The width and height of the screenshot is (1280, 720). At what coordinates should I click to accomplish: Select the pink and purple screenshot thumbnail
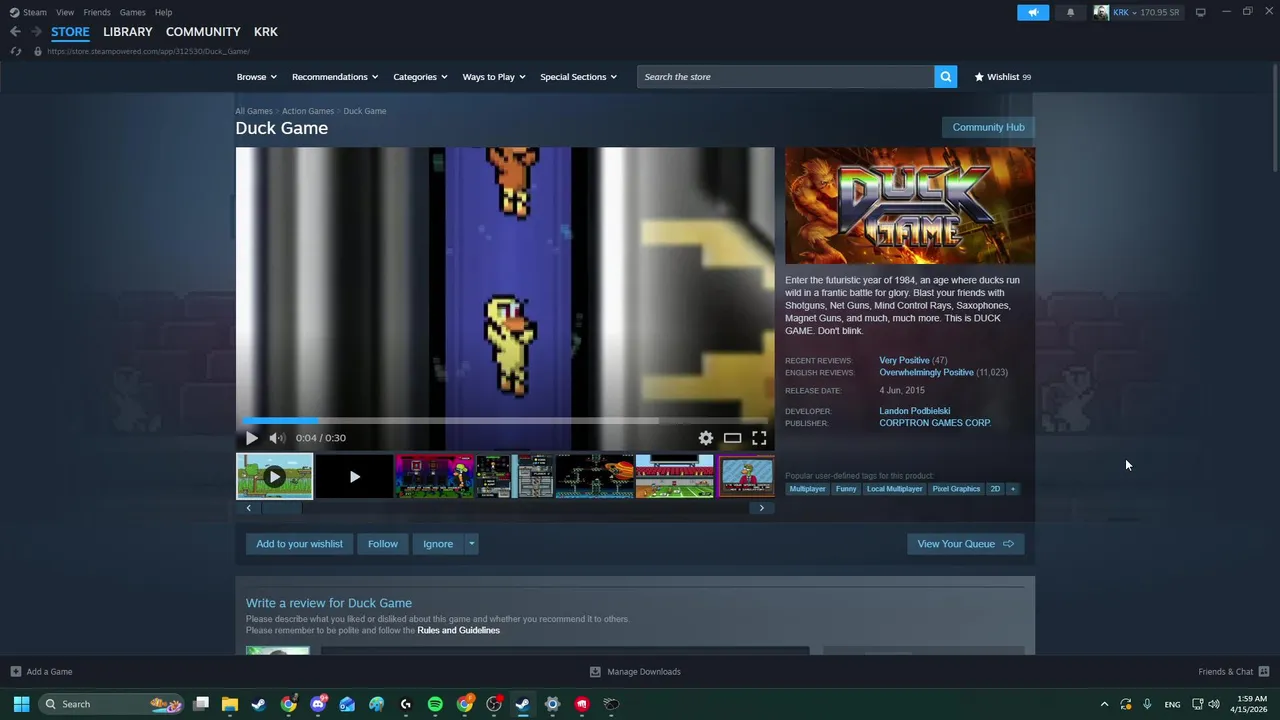point(434,476)
